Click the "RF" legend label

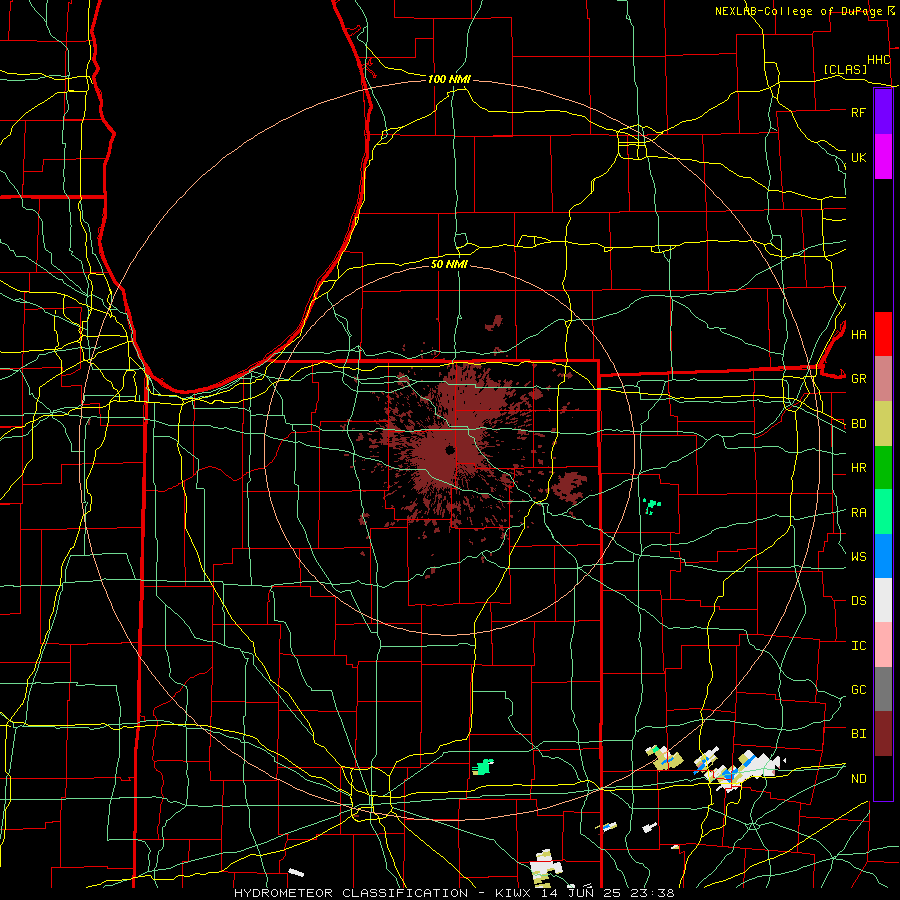(x=858, y=113)
